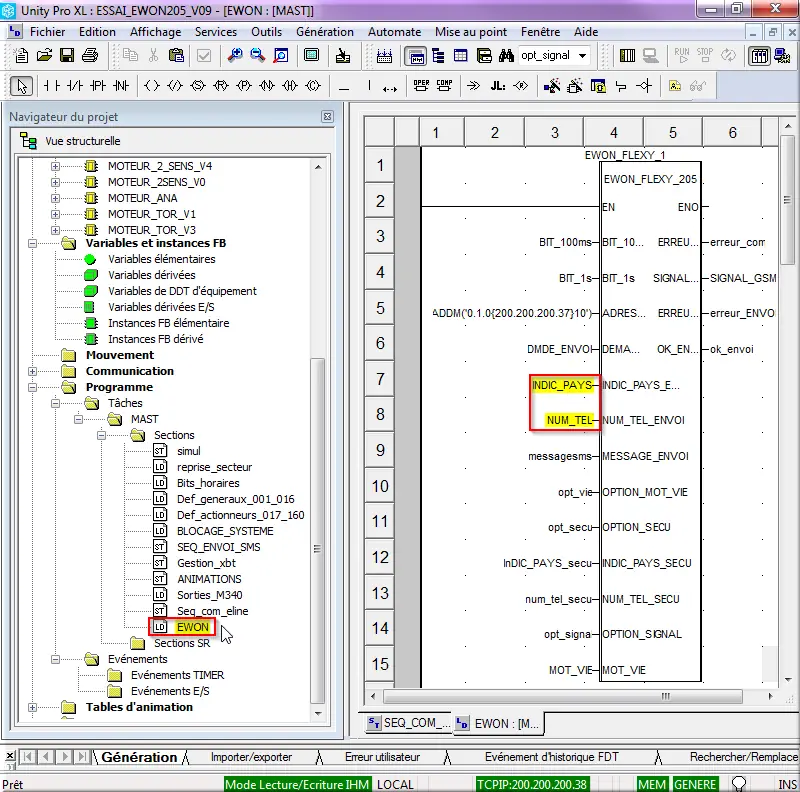Click the STOP automate icon
Screen dimensions: 800x792
705,55
